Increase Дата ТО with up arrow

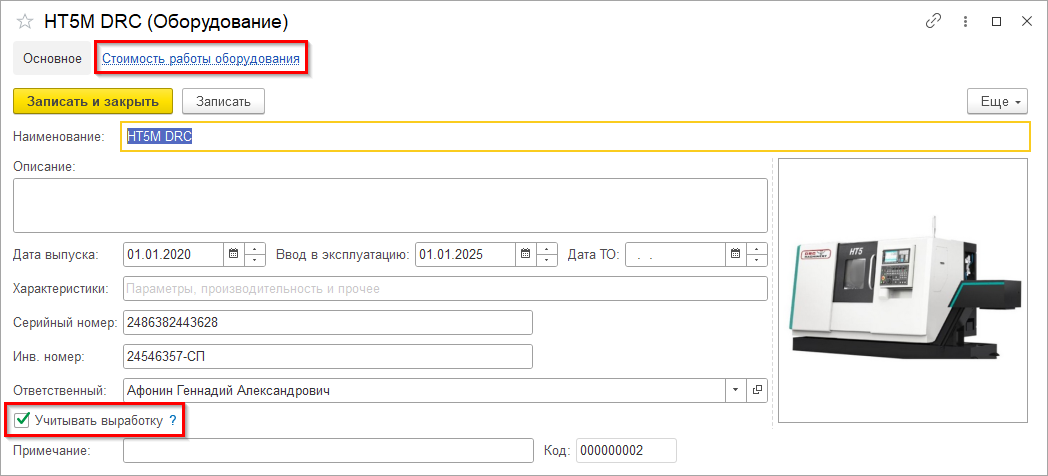(757, 249)
